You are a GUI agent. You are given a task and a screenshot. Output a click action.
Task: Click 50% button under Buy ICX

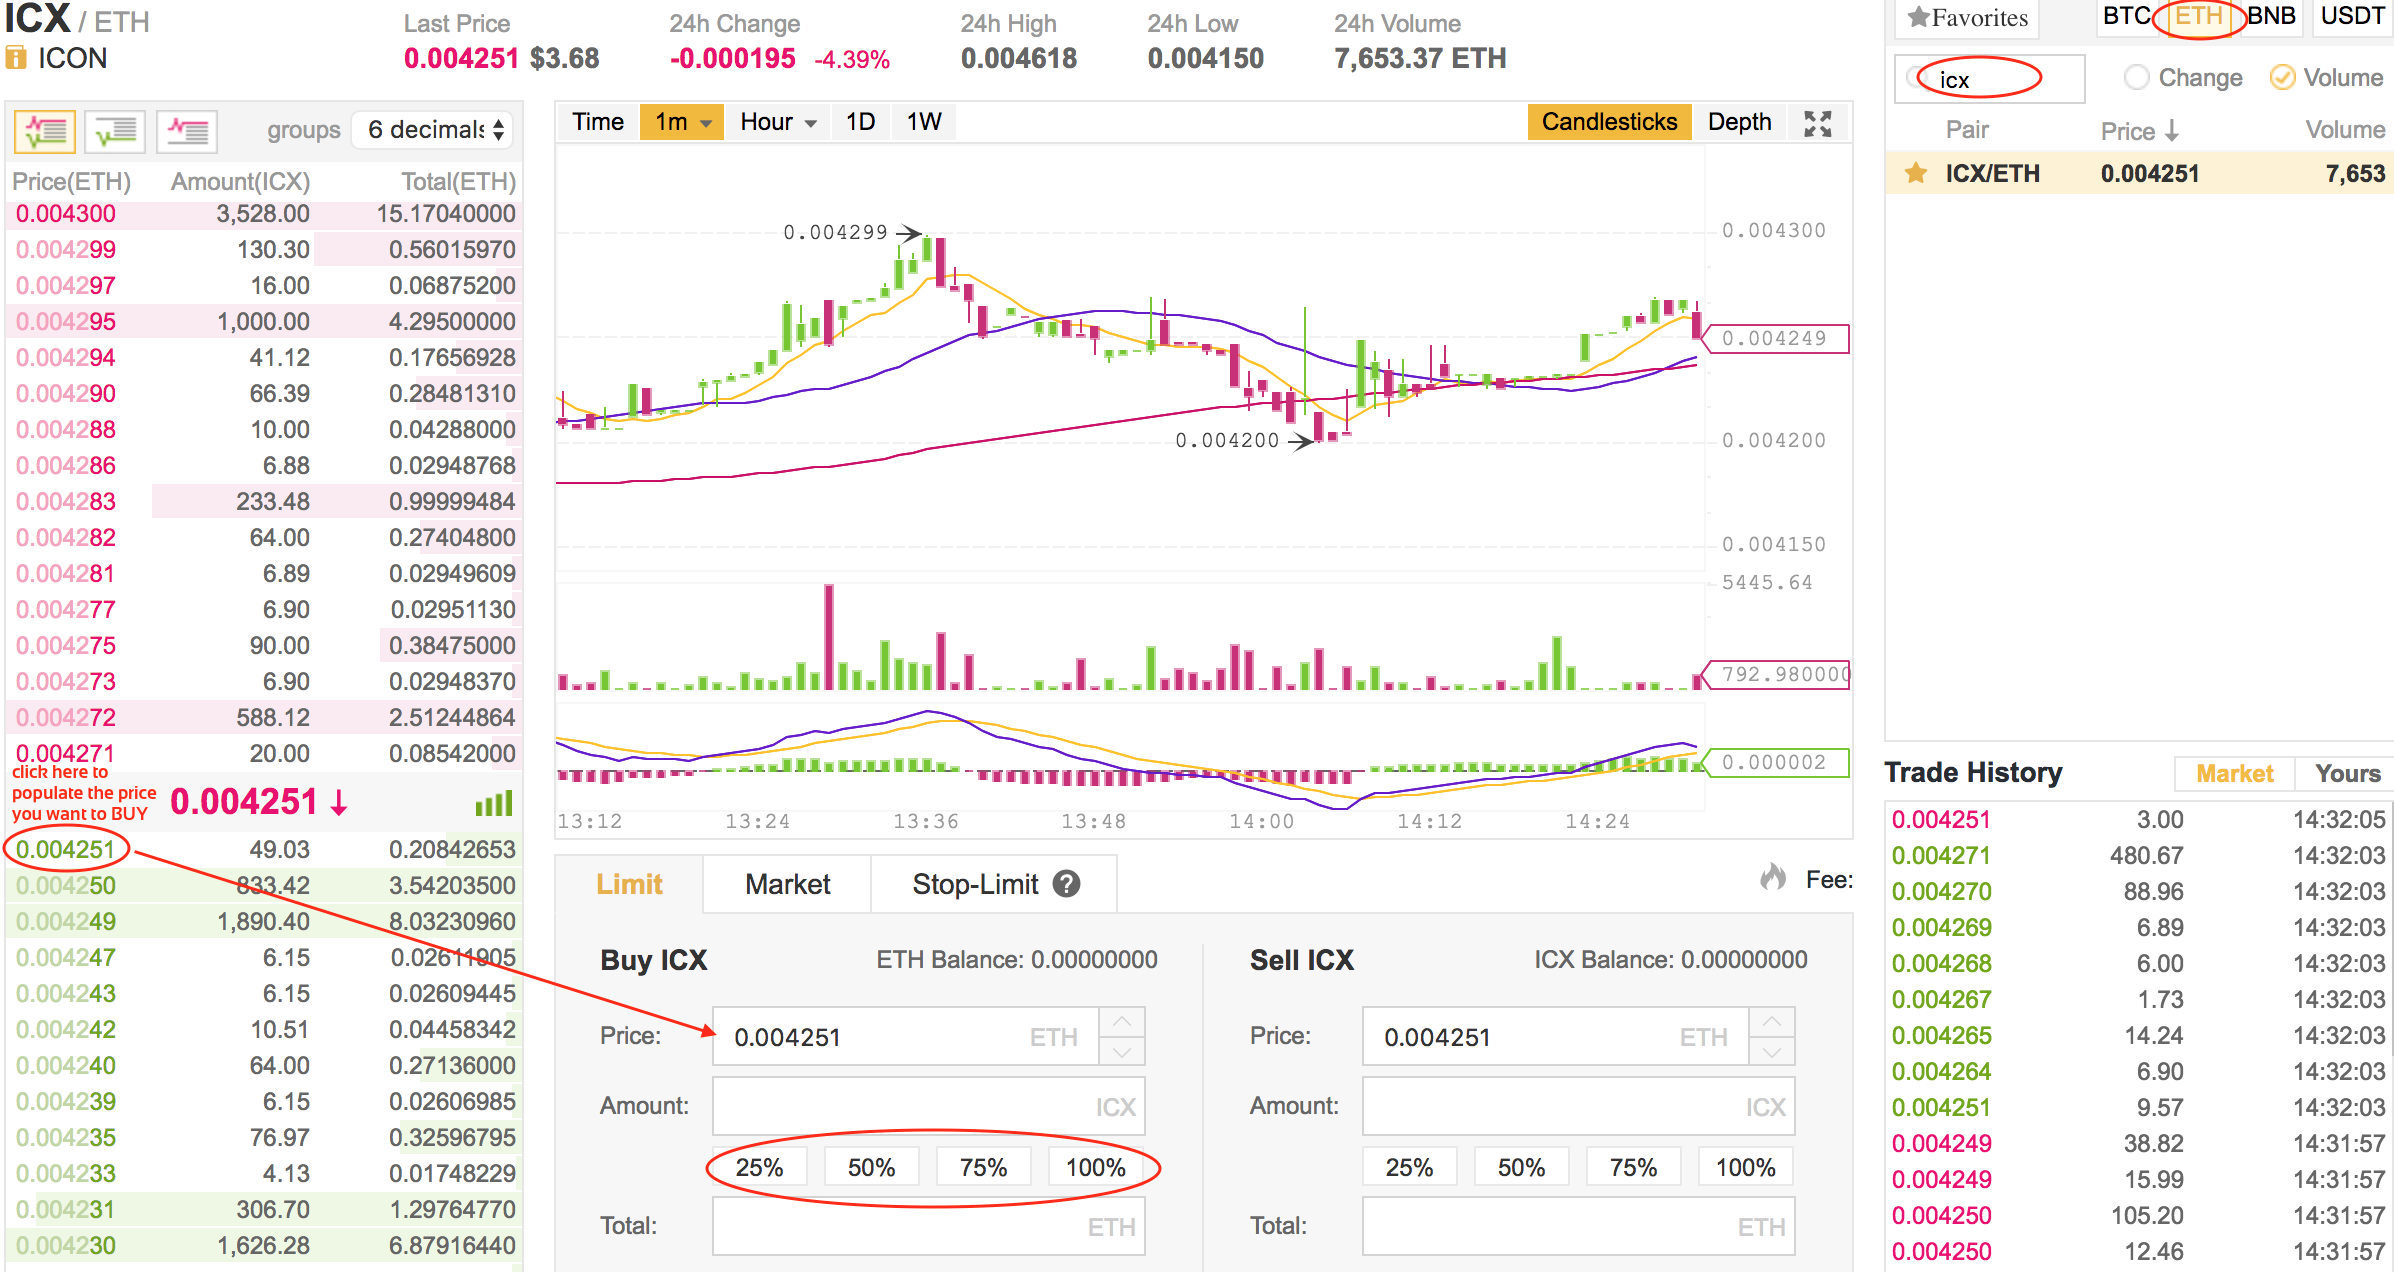[x=871, y=1167]
